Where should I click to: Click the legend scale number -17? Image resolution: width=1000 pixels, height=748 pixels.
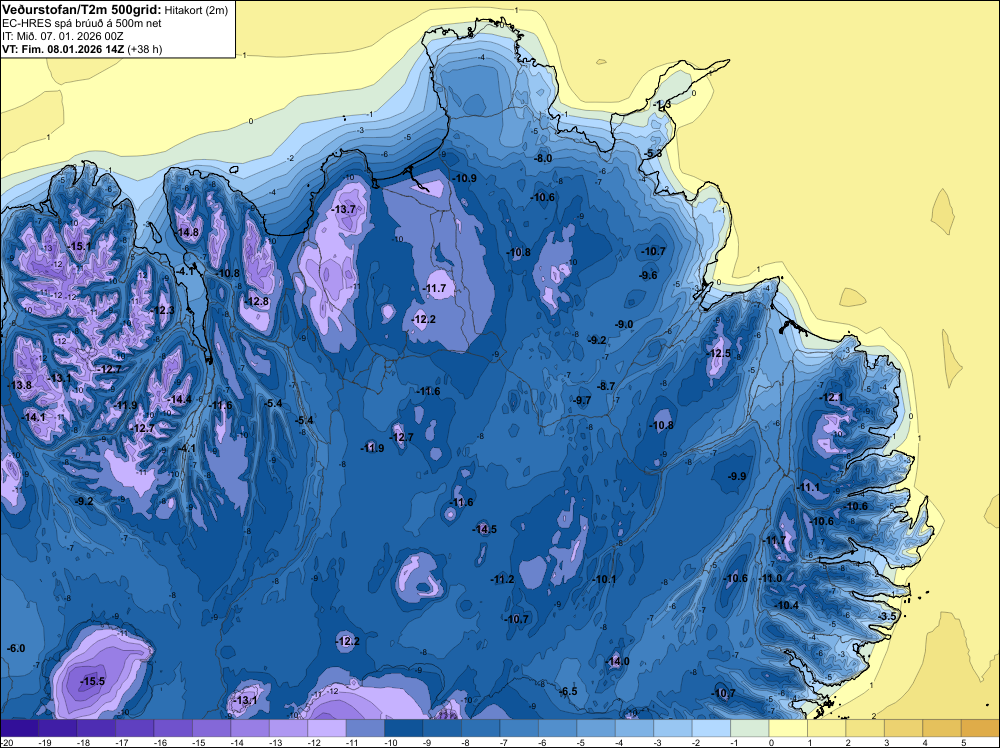click(121, 742)
